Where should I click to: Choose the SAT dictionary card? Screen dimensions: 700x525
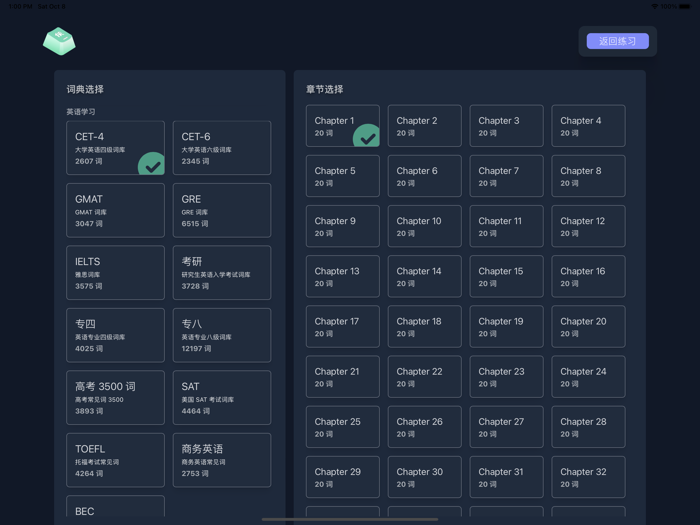point(221,397)
